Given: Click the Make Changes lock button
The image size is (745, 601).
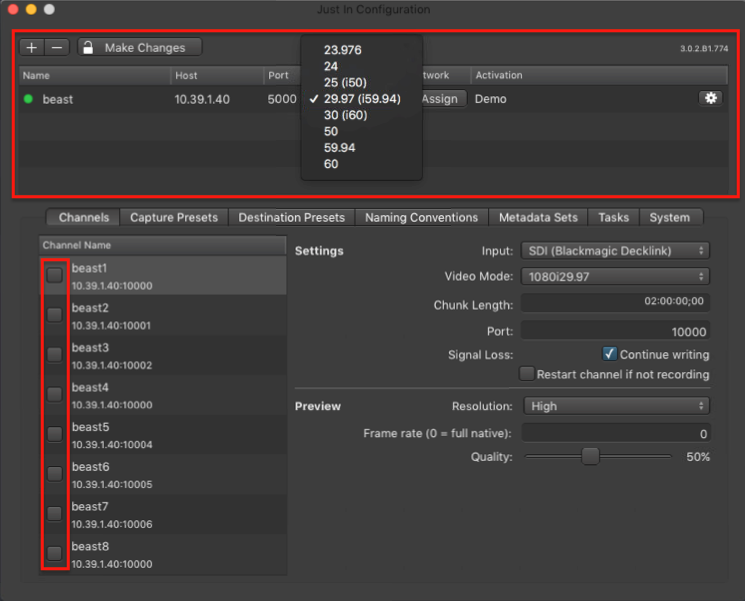Looking at the screenshot, I should 140,48.
